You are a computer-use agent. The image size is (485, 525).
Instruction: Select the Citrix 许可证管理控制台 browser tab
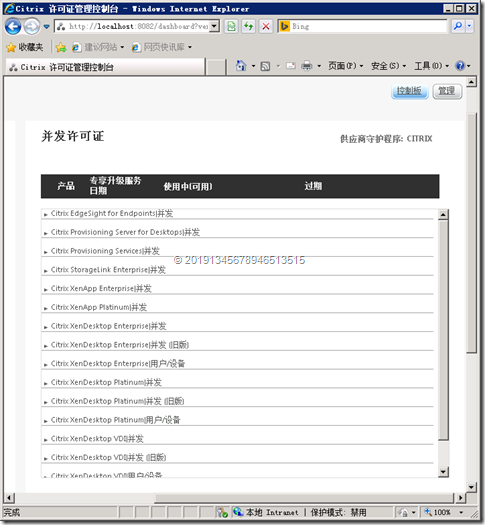pos(105,67)
